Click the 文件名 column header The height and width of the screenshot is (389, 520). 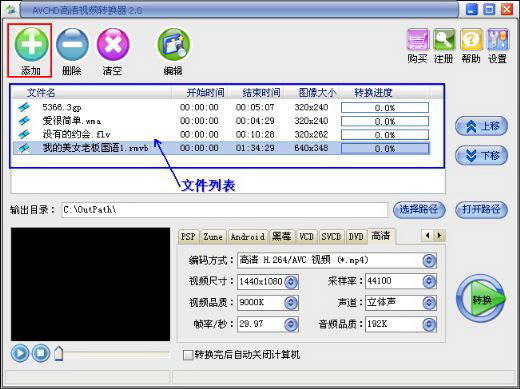coord(92,93)
